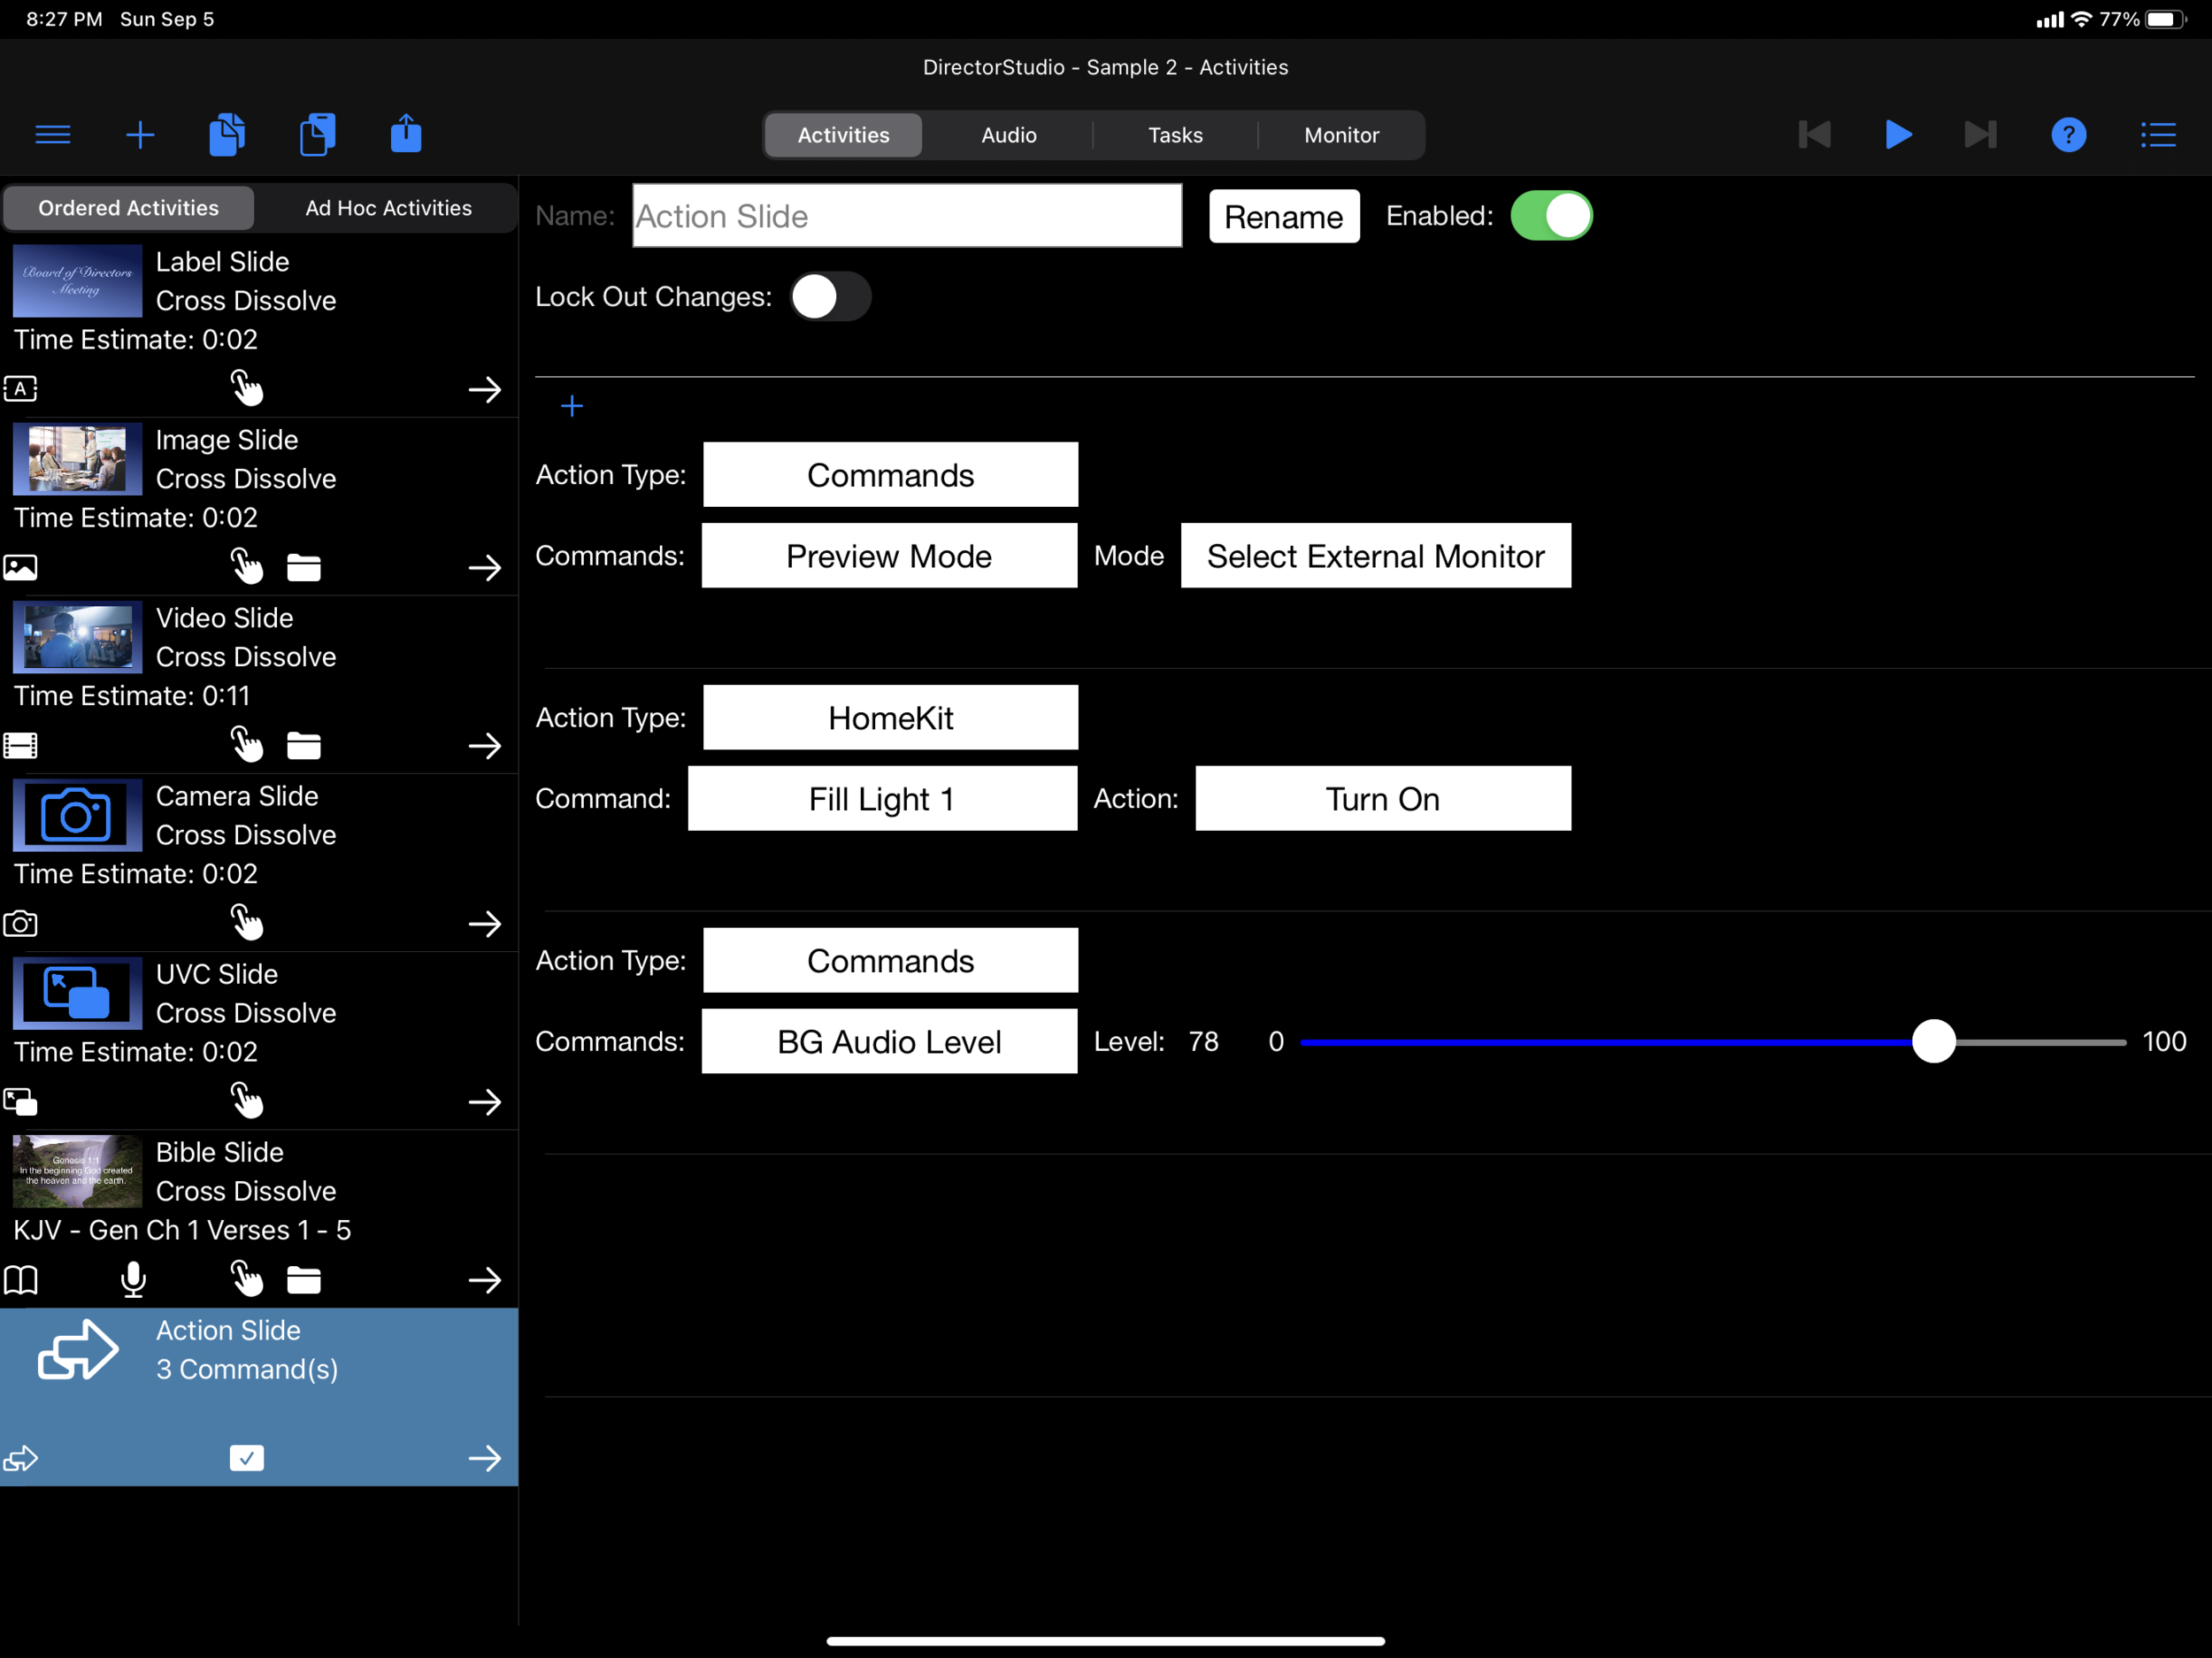The height and width of the screenshot is (1658, 2212).
Task: Open help with the question mark icon
Action: pos(2068,135)
